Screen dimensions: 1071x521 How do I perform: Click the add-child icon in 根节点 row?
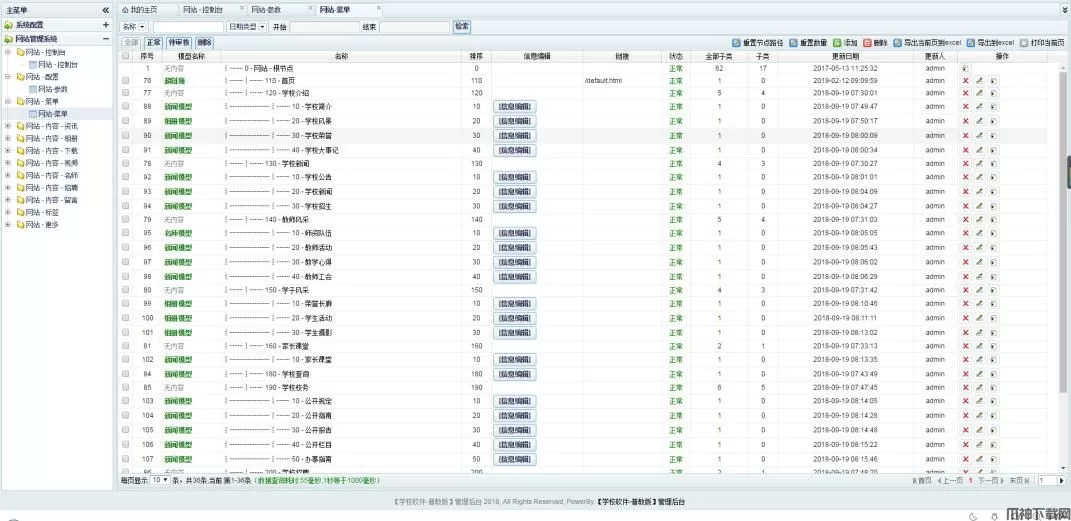[x=965, y=68]
